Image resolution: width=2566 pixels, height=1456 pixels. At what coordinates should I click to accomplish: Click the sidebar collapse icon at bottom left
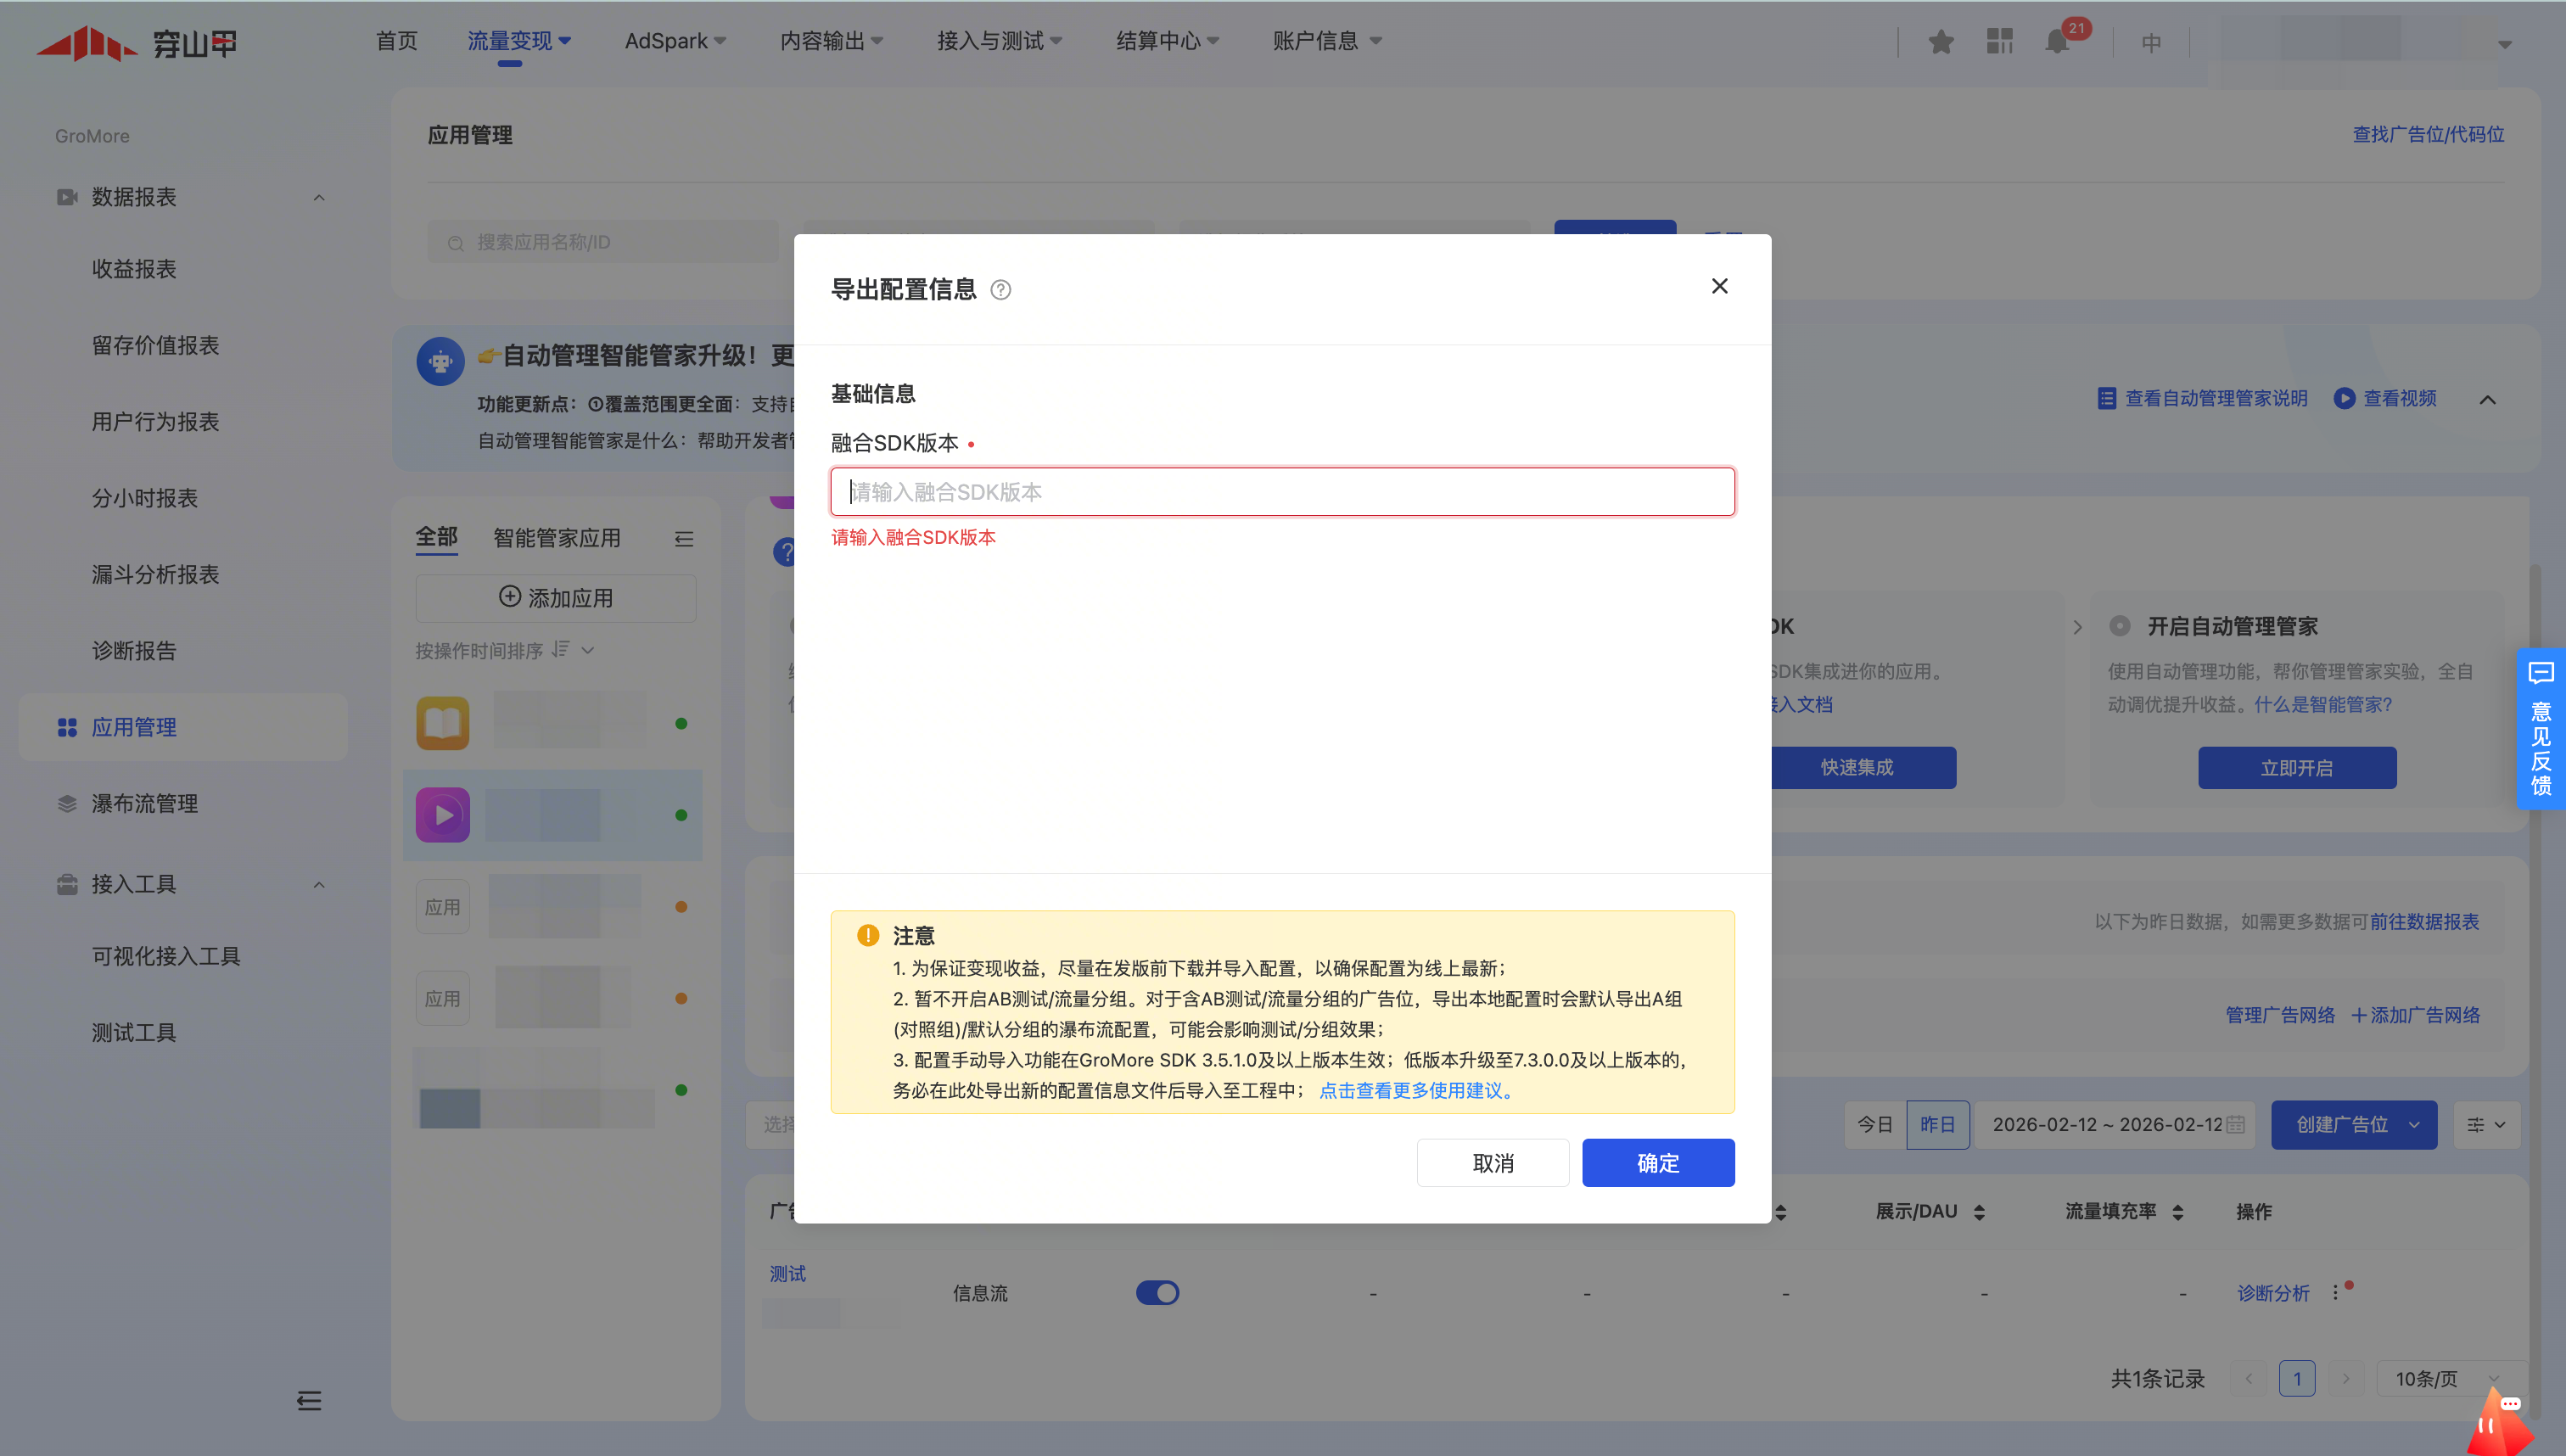click(309, 1400)
